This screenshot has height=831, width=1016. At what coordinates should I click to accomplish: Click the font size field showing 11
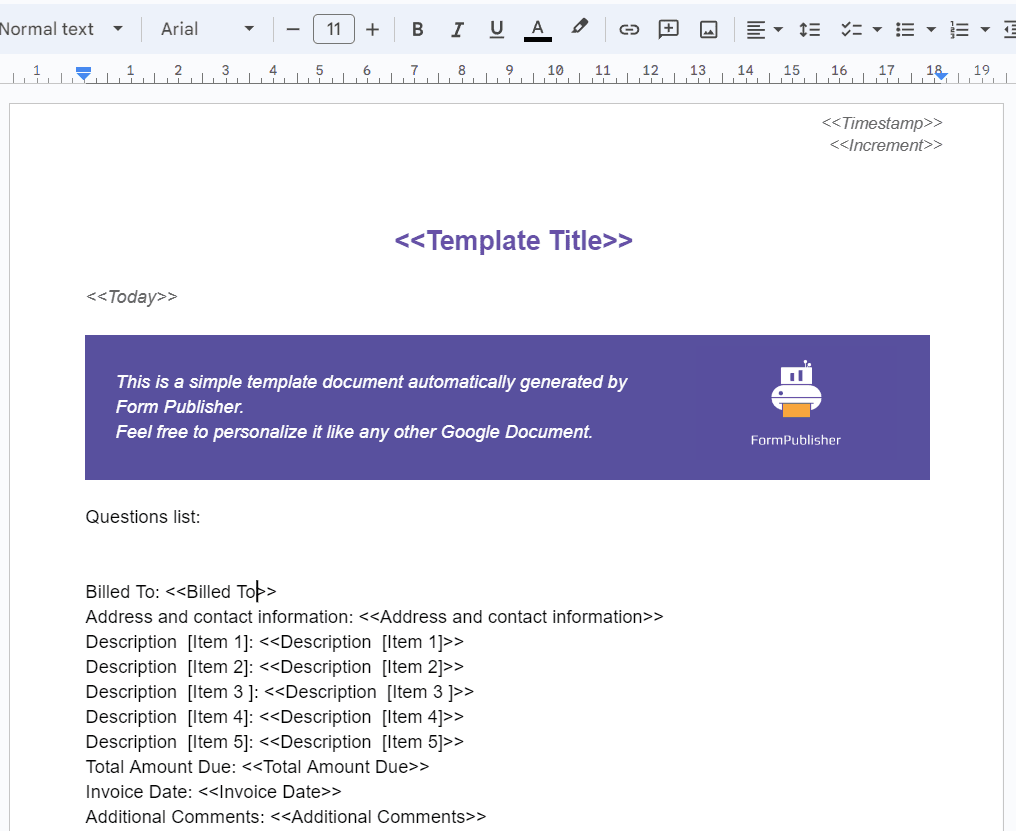[334, 29]
